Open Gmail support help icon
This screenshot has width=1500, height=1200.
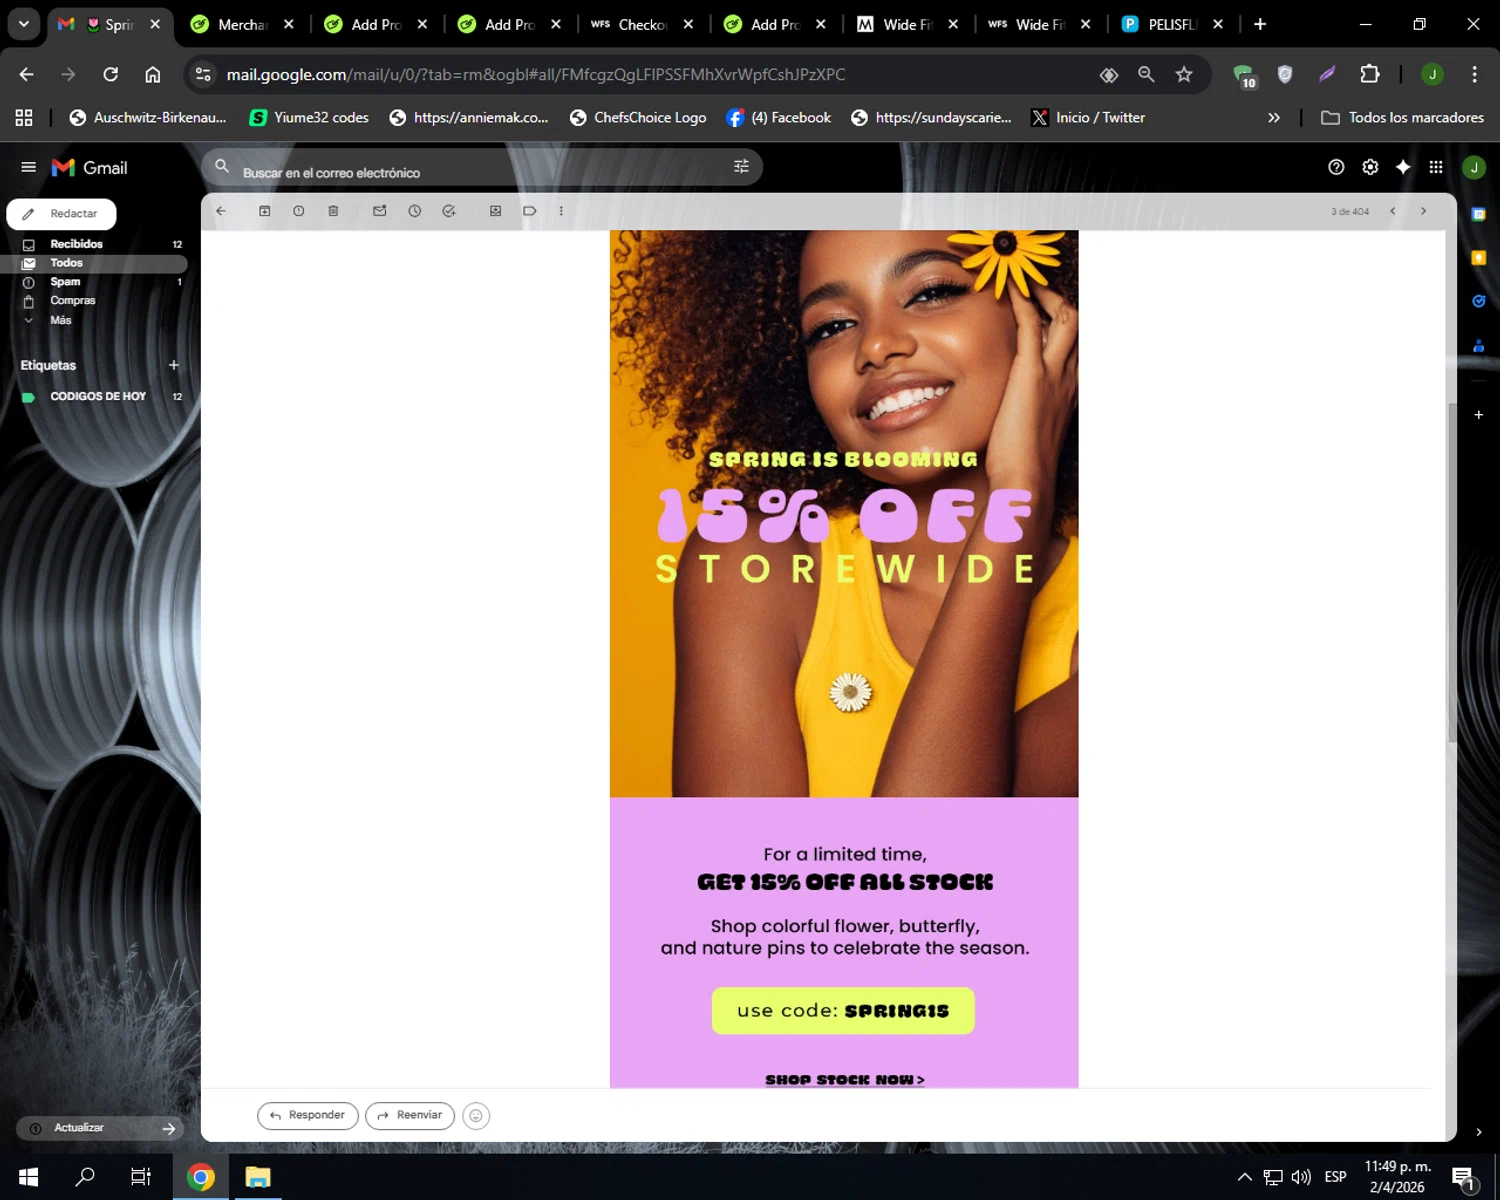(x=1336, y=167)
